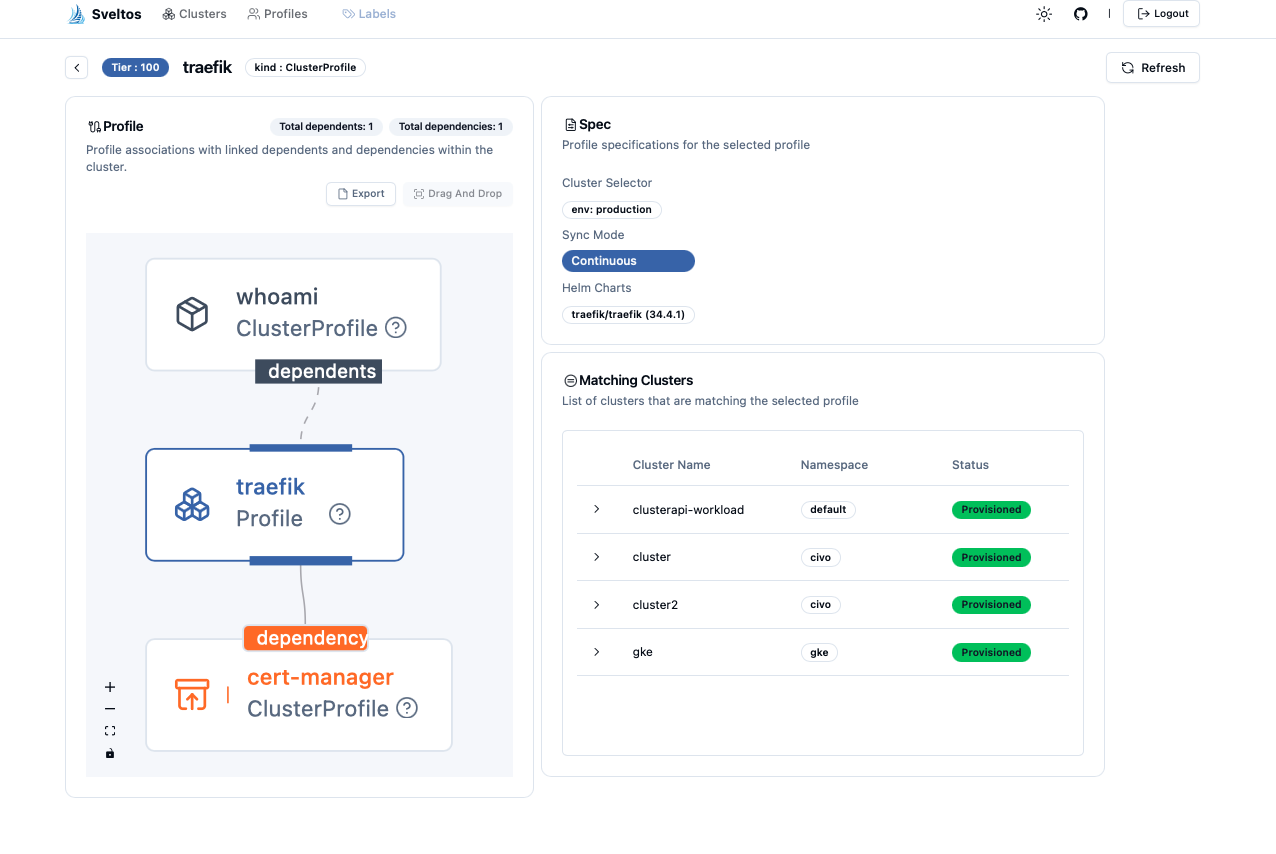
Task: Open the Clusters navigation tab
Action: (x=195, y=14)
